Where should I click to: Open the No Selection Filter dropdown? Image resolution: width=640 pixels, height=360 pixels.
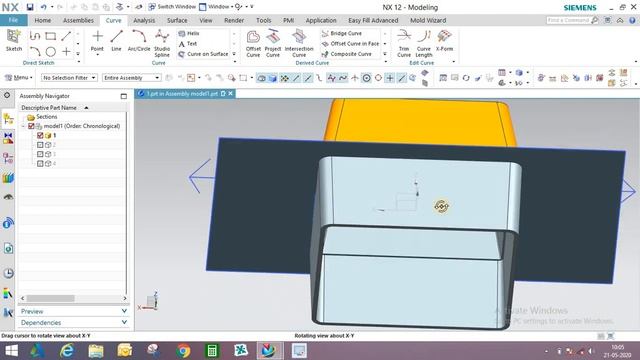pos(69,78)
